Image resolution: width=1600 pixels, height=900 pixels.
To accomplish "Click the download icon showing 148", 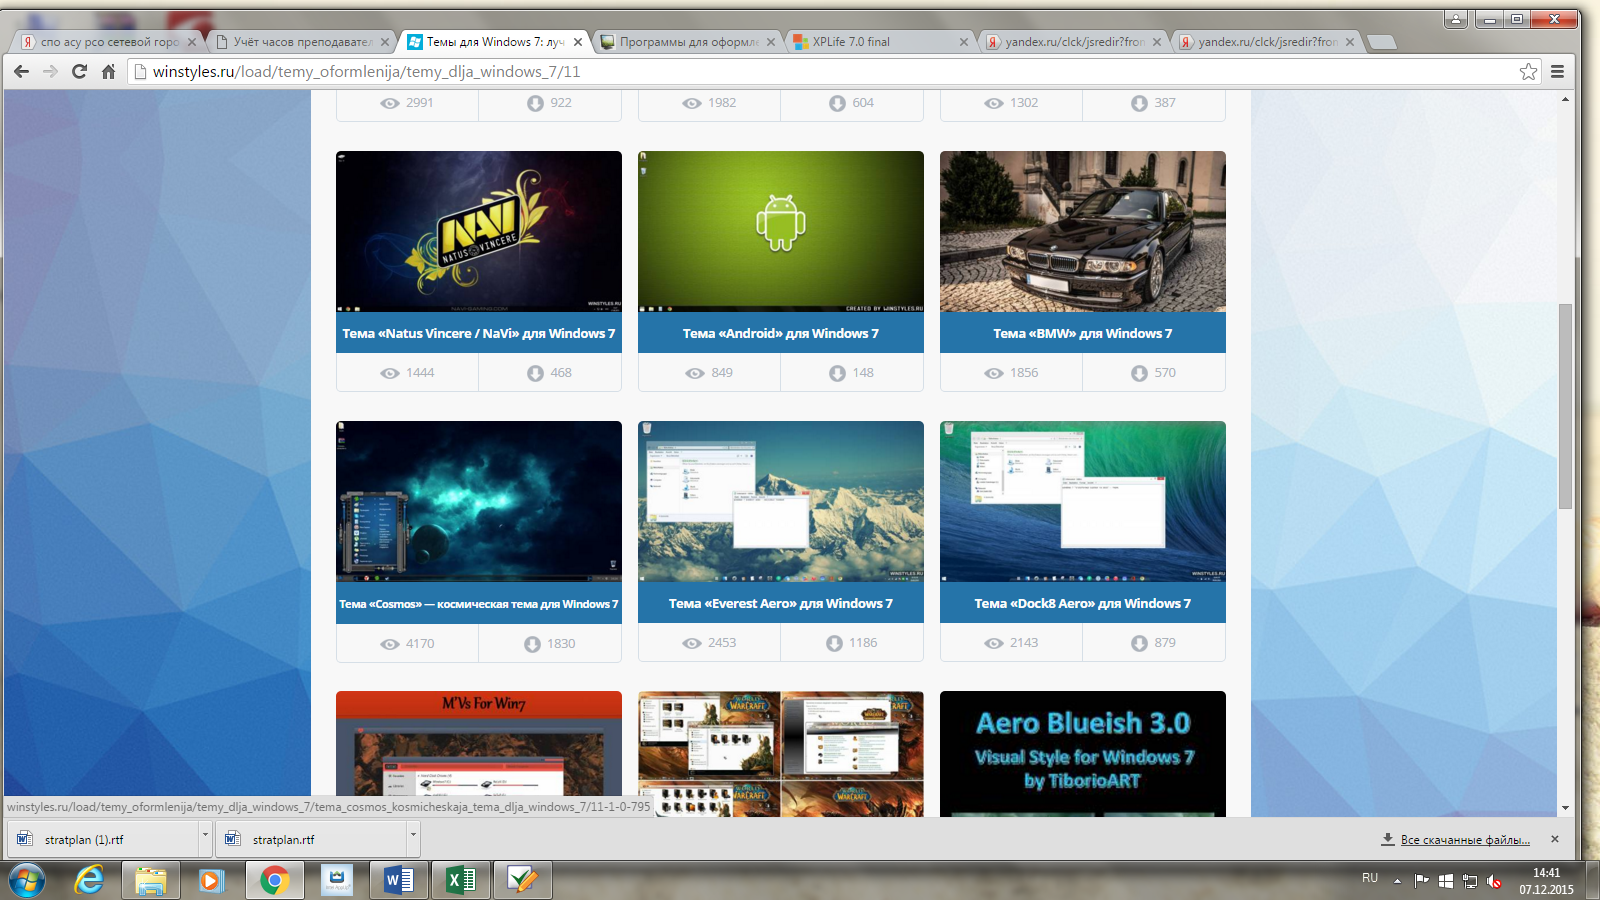I will (837, 373).
